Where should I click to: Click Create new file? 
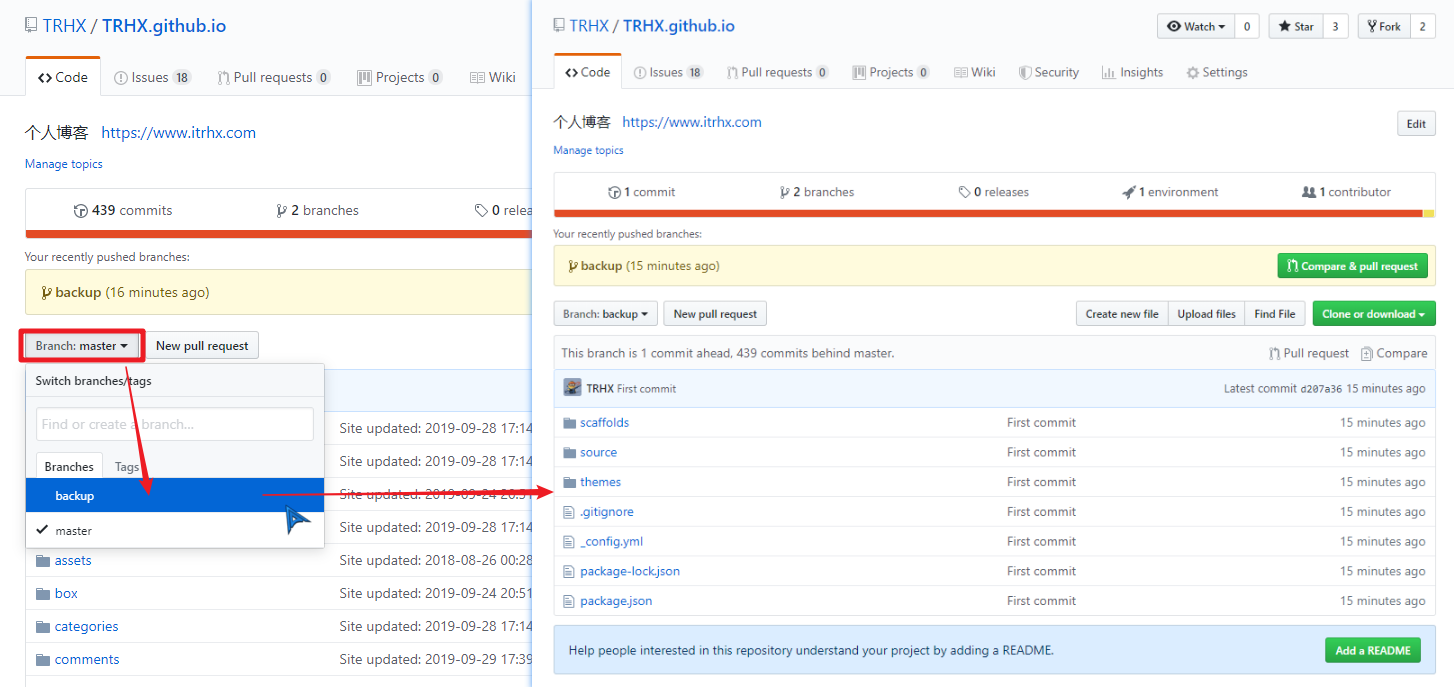tap(1122, 314)
